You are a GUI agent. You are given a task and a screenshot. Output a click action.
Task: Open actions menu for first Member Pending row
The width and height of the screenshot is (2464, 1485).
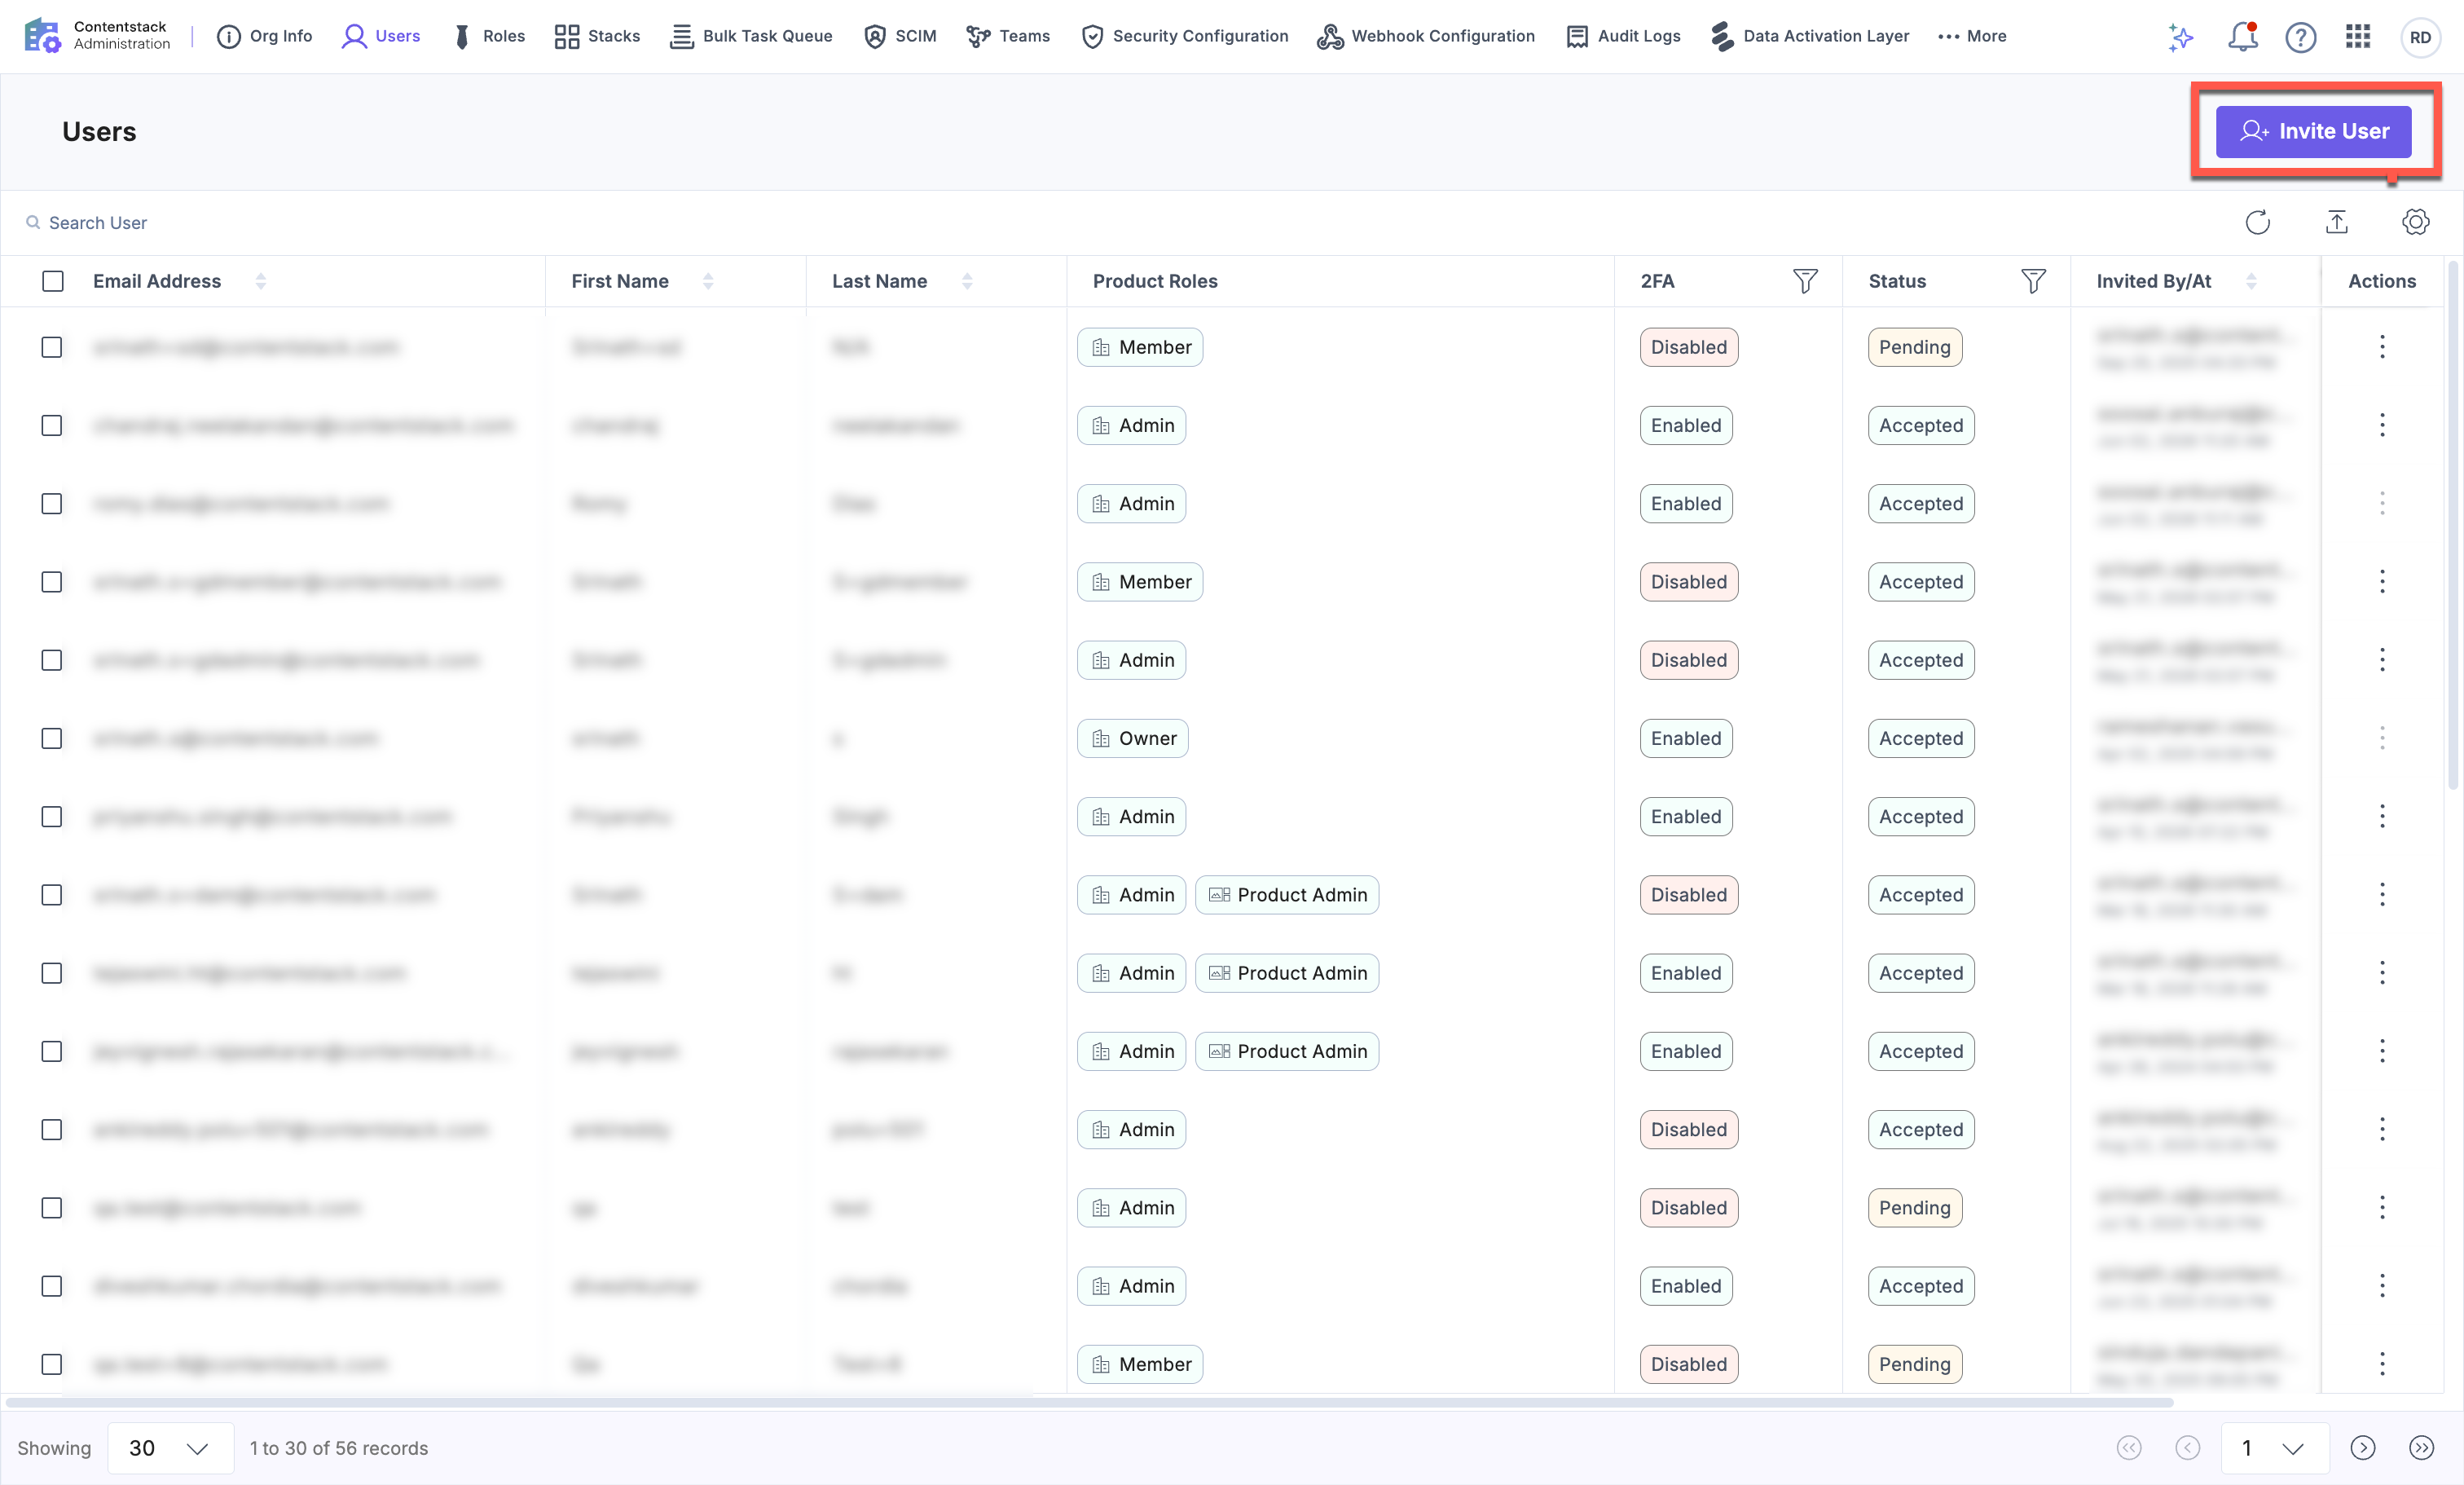[x=2382, y=347]
